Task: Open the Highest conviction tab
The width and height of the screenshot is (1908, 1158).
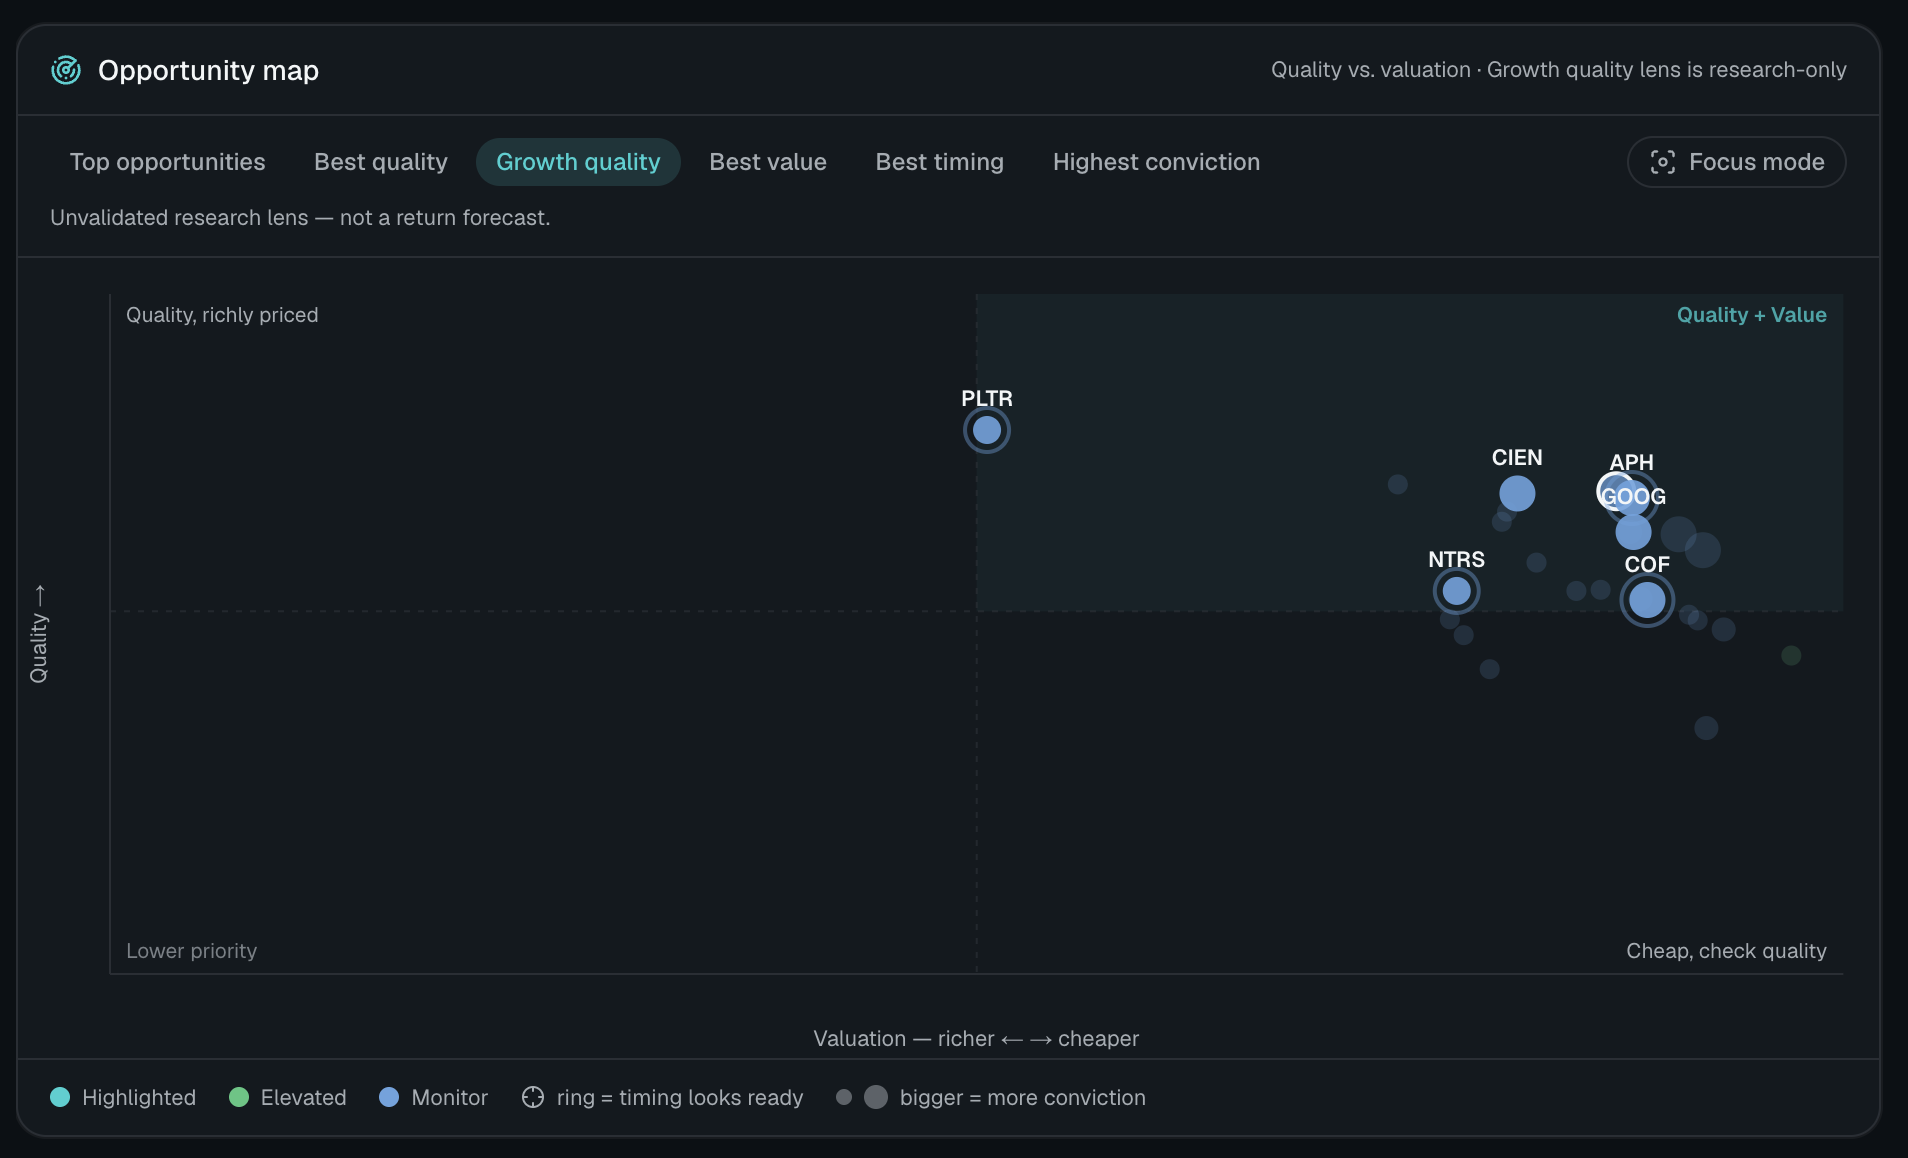Action: click(x=1156, y=162)
